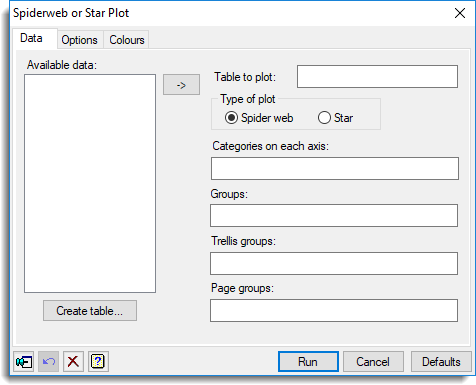
Task: Click the blue undo arrow icon
Action: (49, 361)
